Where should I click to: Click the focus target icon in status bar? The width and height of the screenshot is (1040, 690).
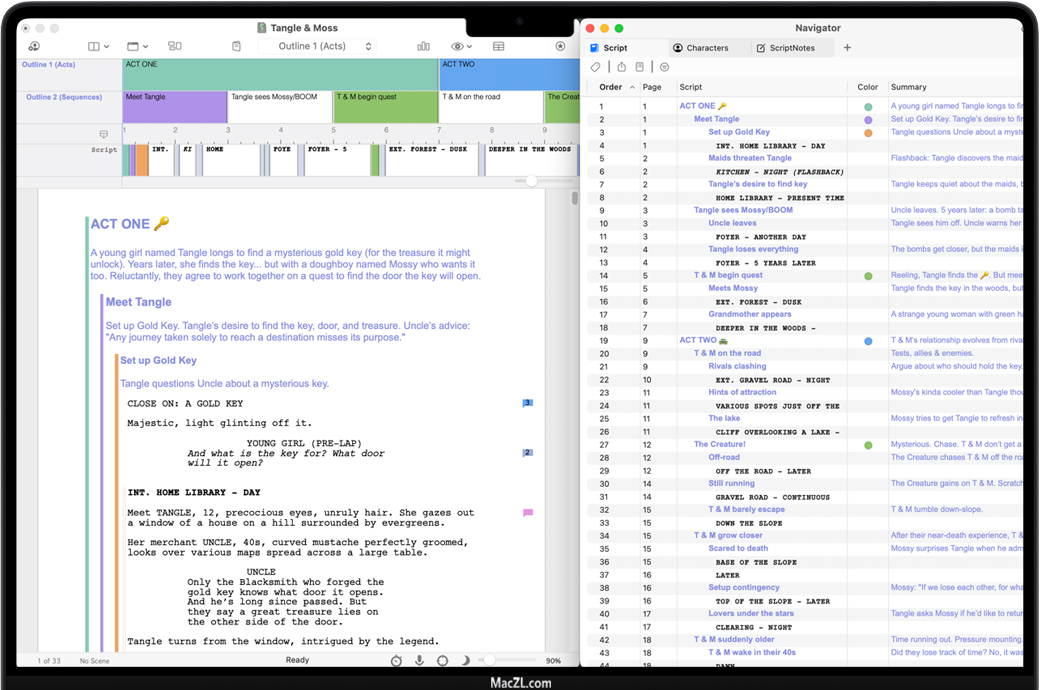(443, 660)
